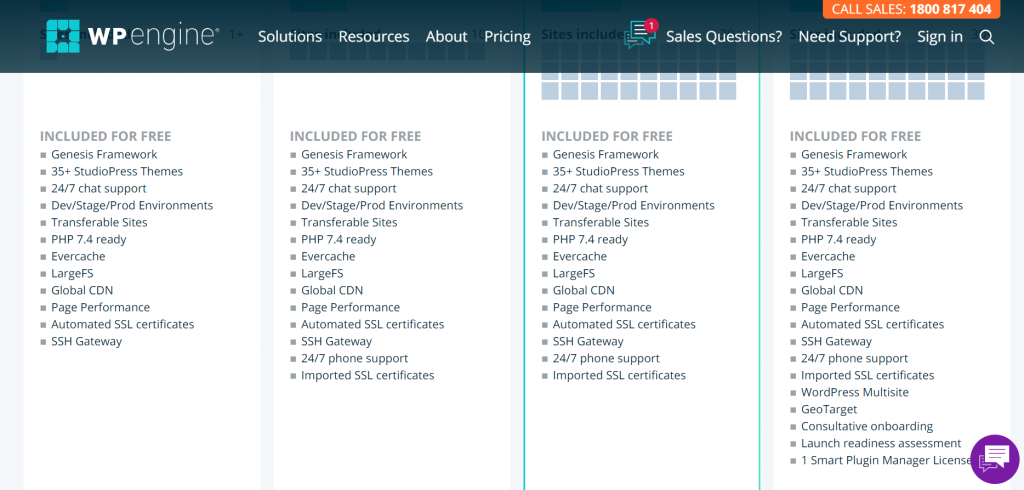Select WordPress Multisite in fourth plan column
Viewport: 1024px width, 490px height.
[855, 392]
